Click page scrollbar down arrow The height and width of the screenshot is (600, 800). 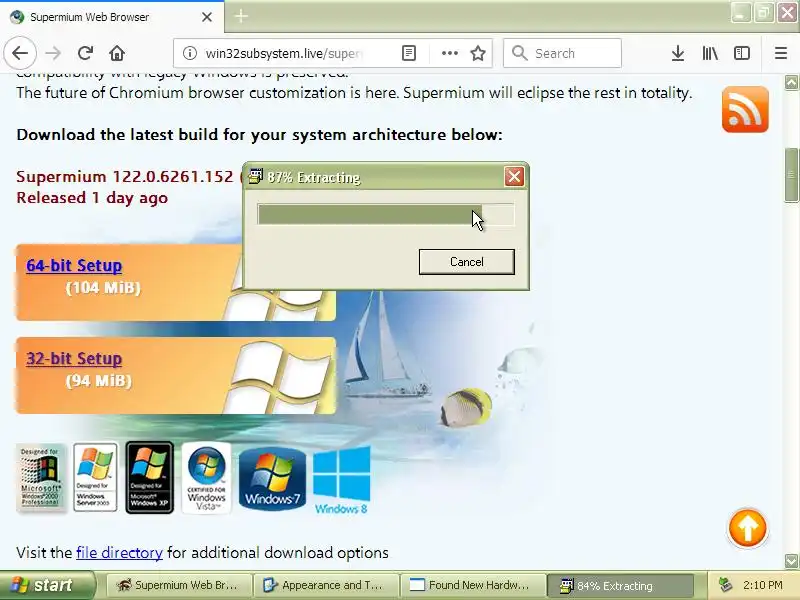791,560
